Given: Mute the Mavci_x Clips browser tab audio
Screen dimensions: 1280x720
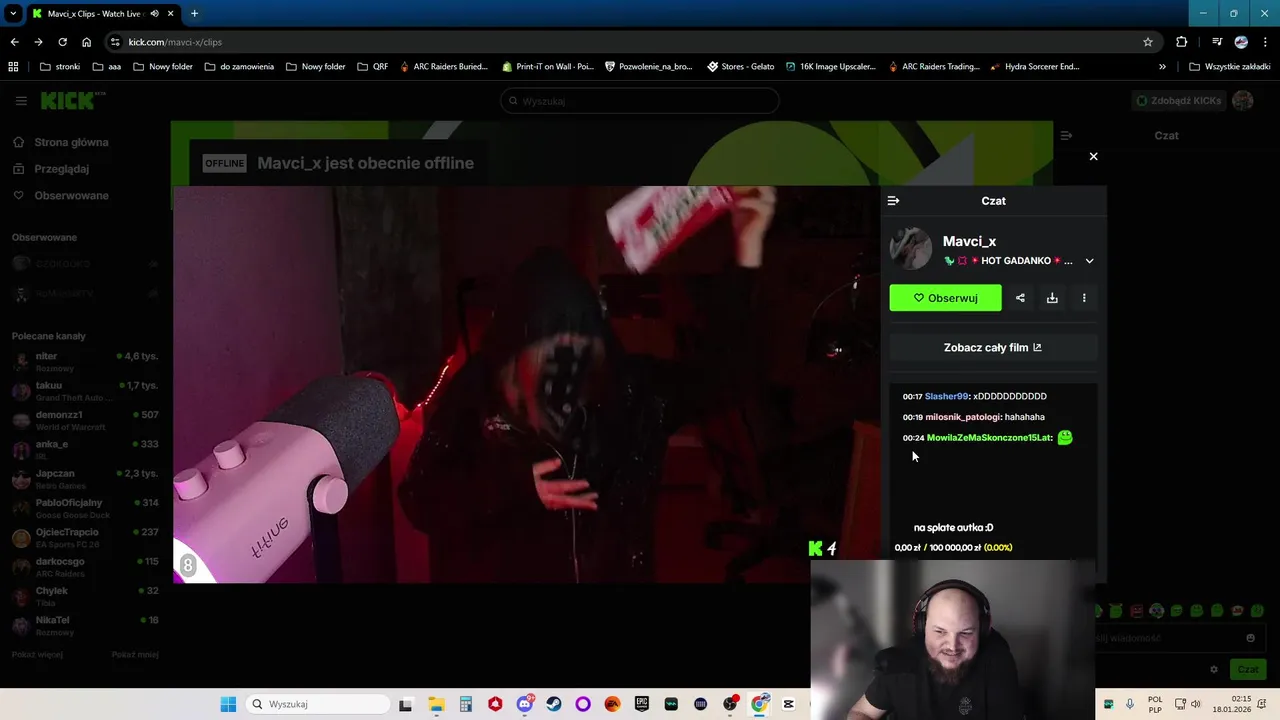Looking at the screenshot, I should [154, 14].
